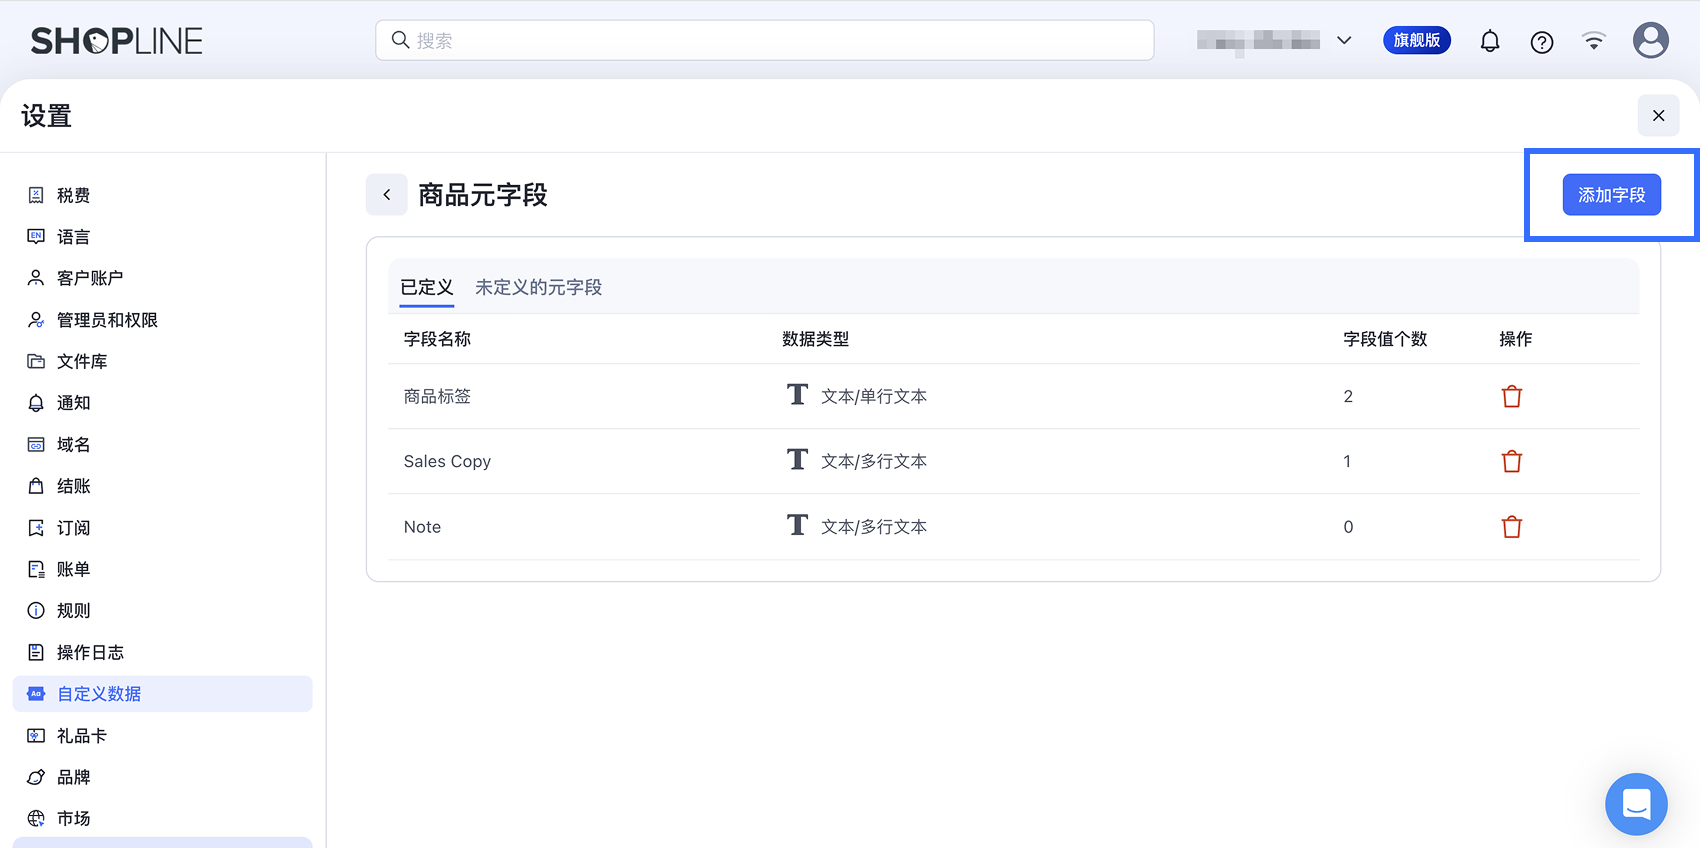Open the Sales Copy field row
The height and width of the screenshot is (848, 1700).
click(x=1014, y=461)
